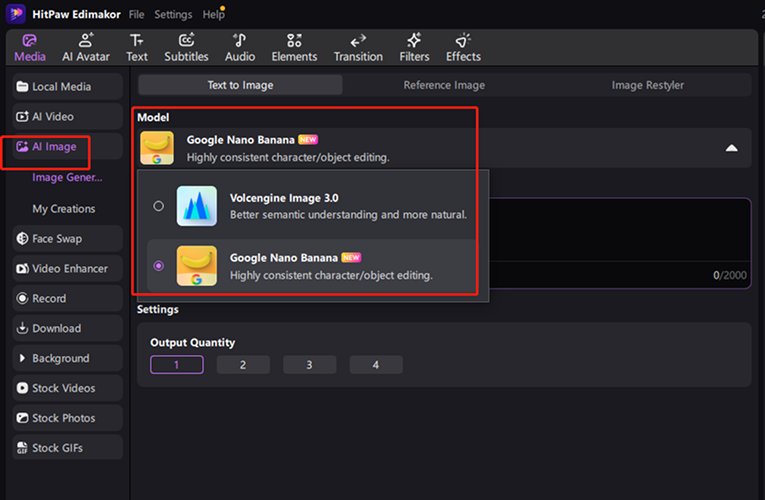Set output quantity to 3
The width and height of the screenshot is (765, 500).
coord(309,365)
